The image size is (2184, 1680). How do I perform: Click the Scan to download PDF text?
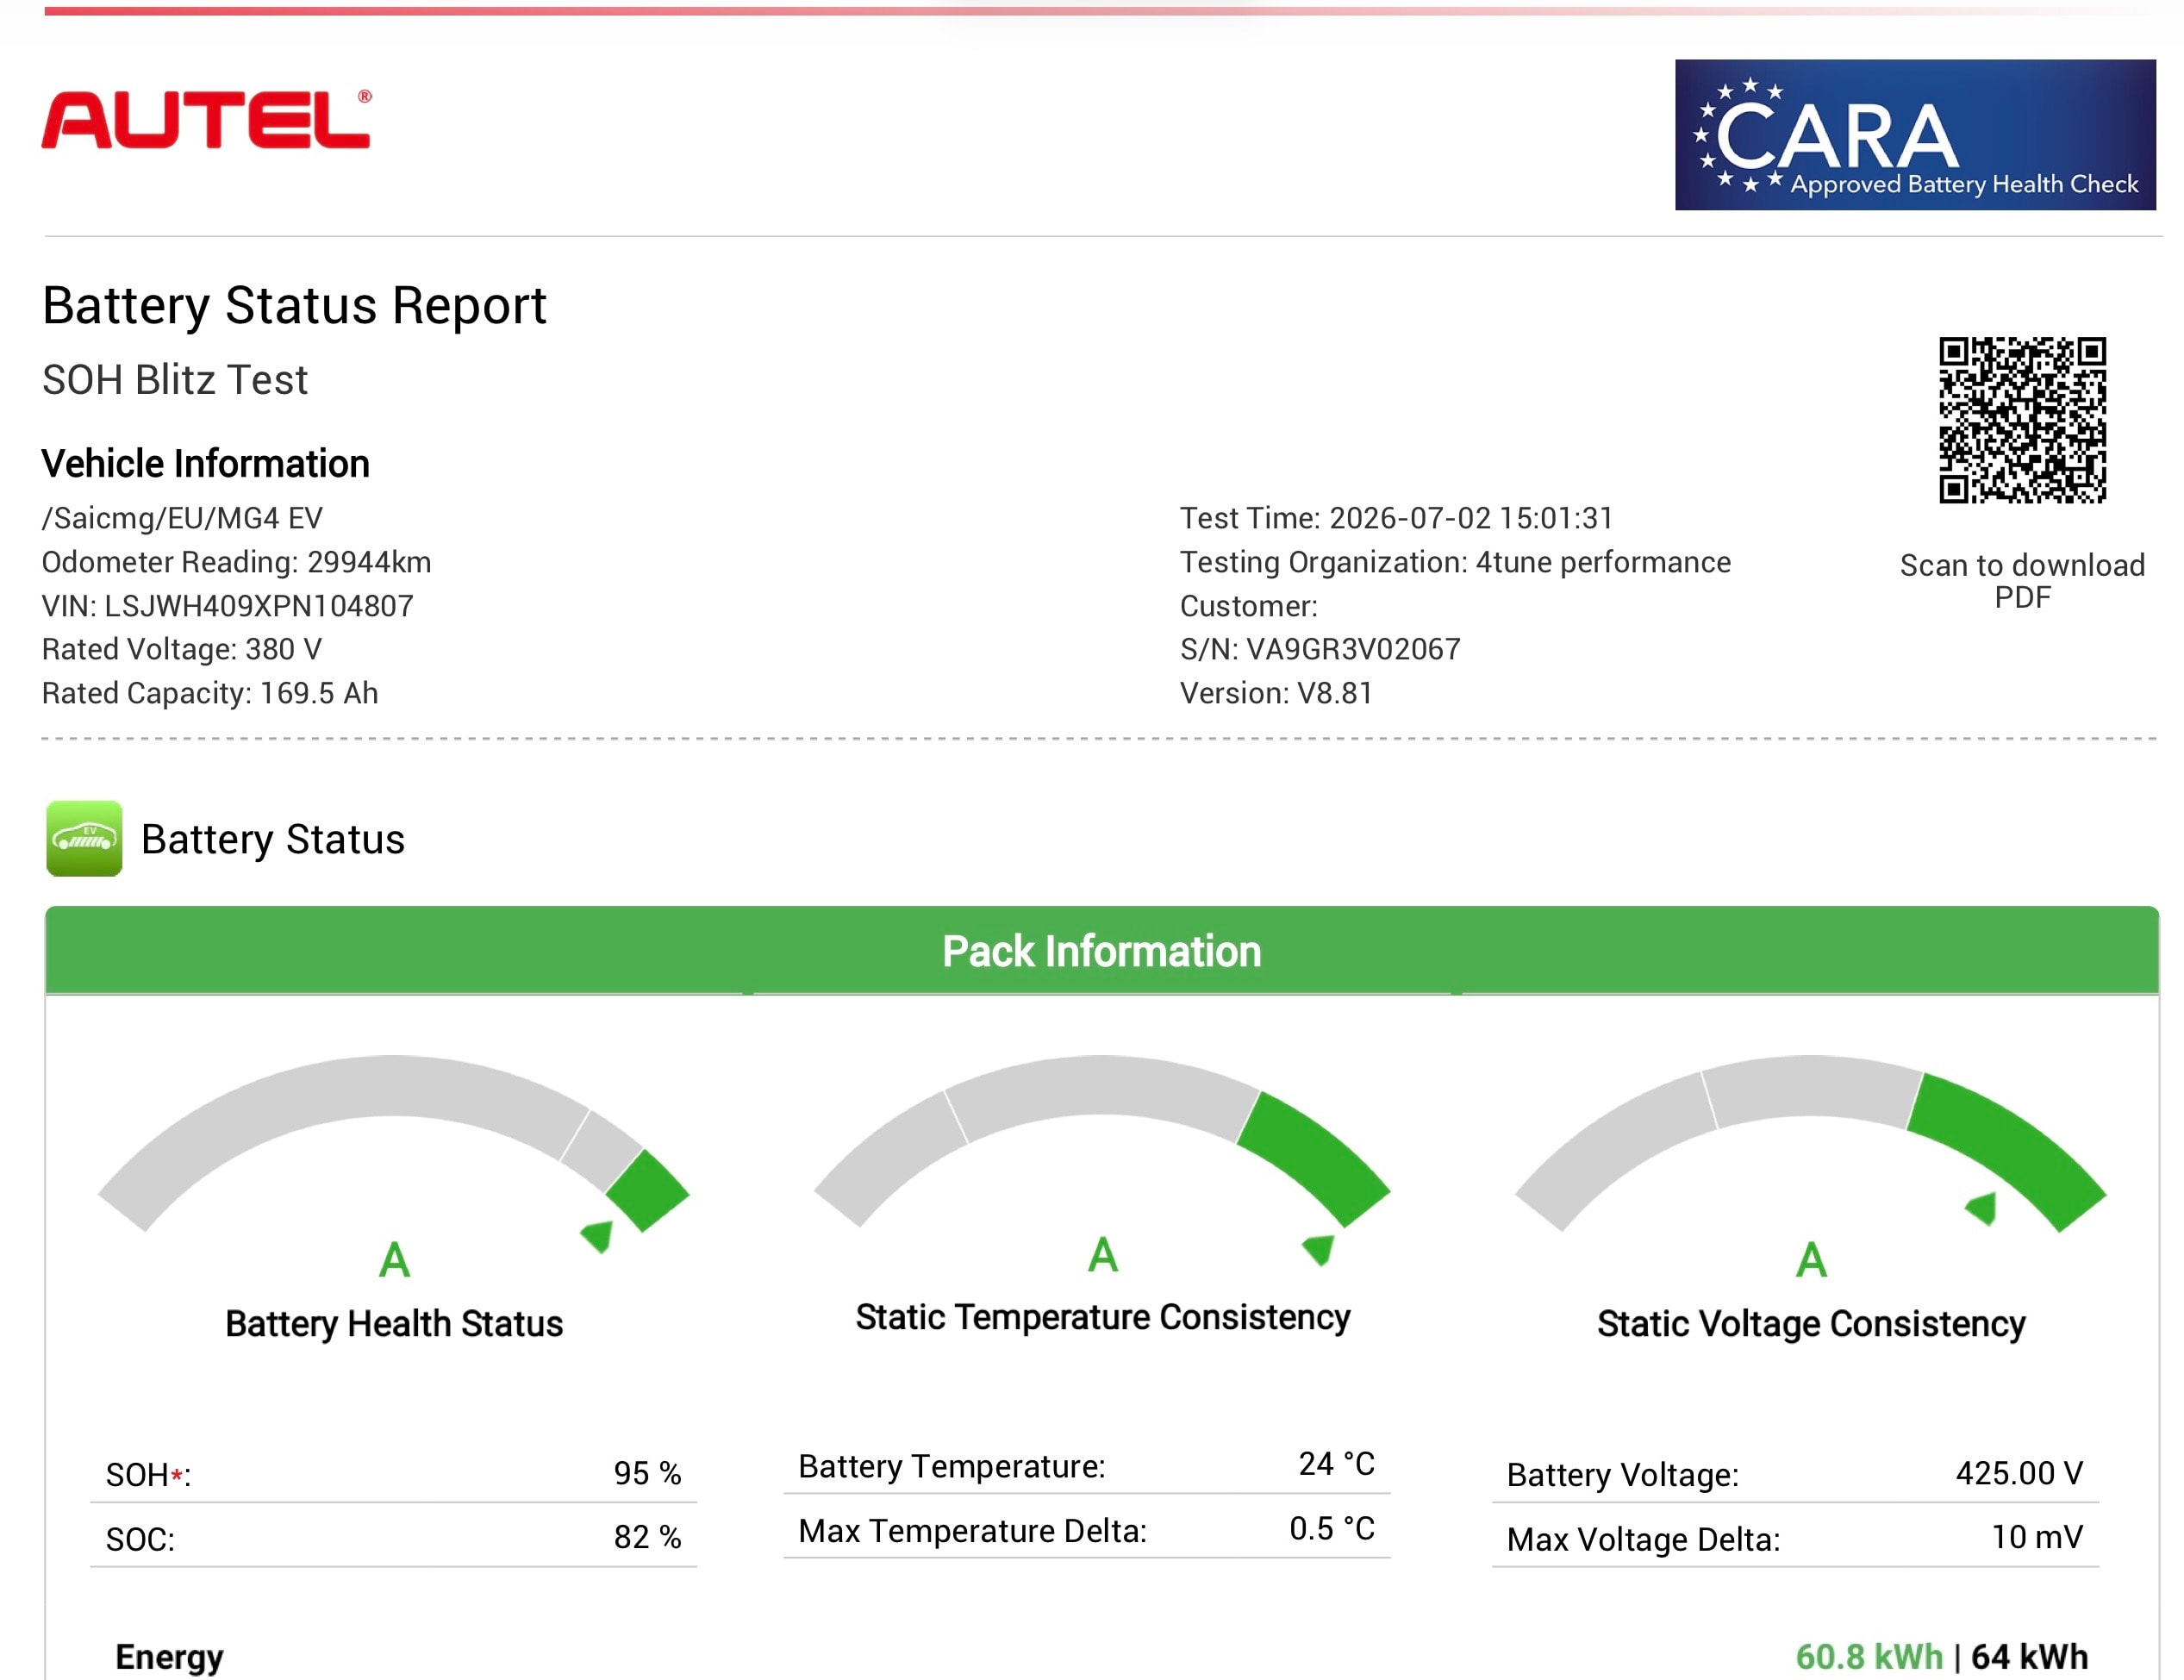pos(2022,581)
